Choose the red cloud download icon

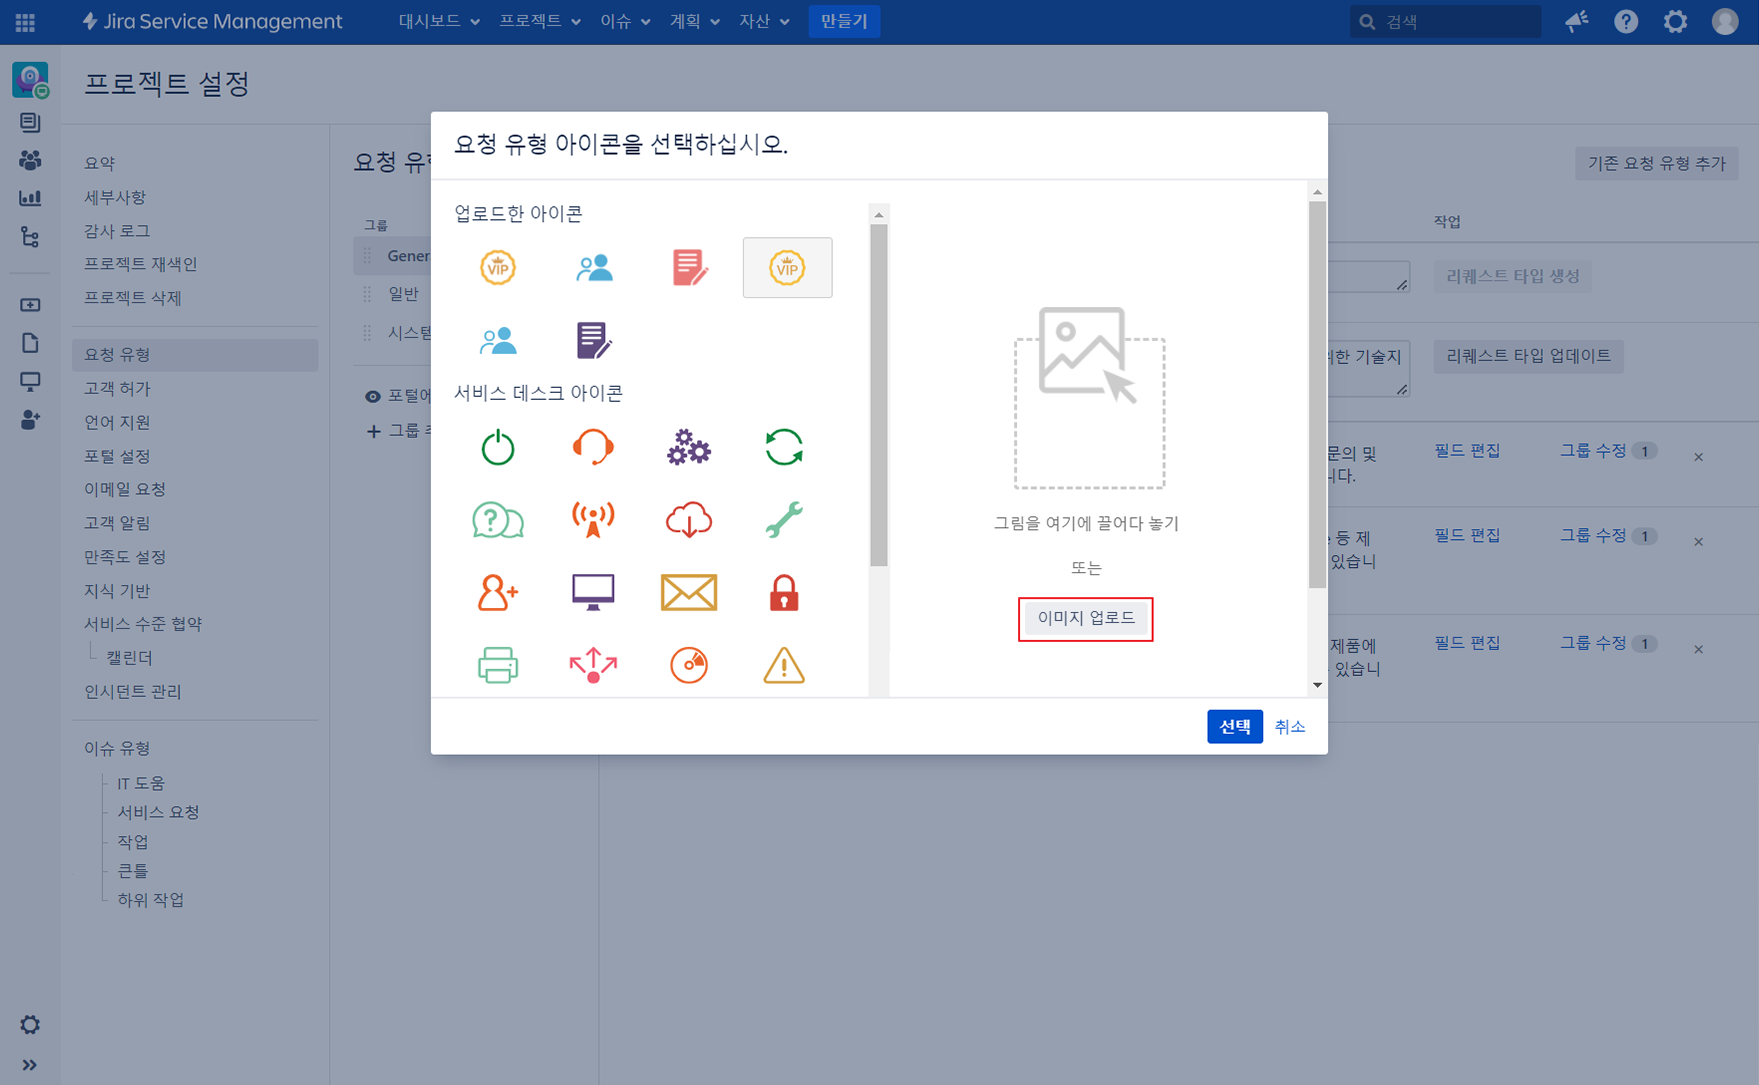pos(688,520)
